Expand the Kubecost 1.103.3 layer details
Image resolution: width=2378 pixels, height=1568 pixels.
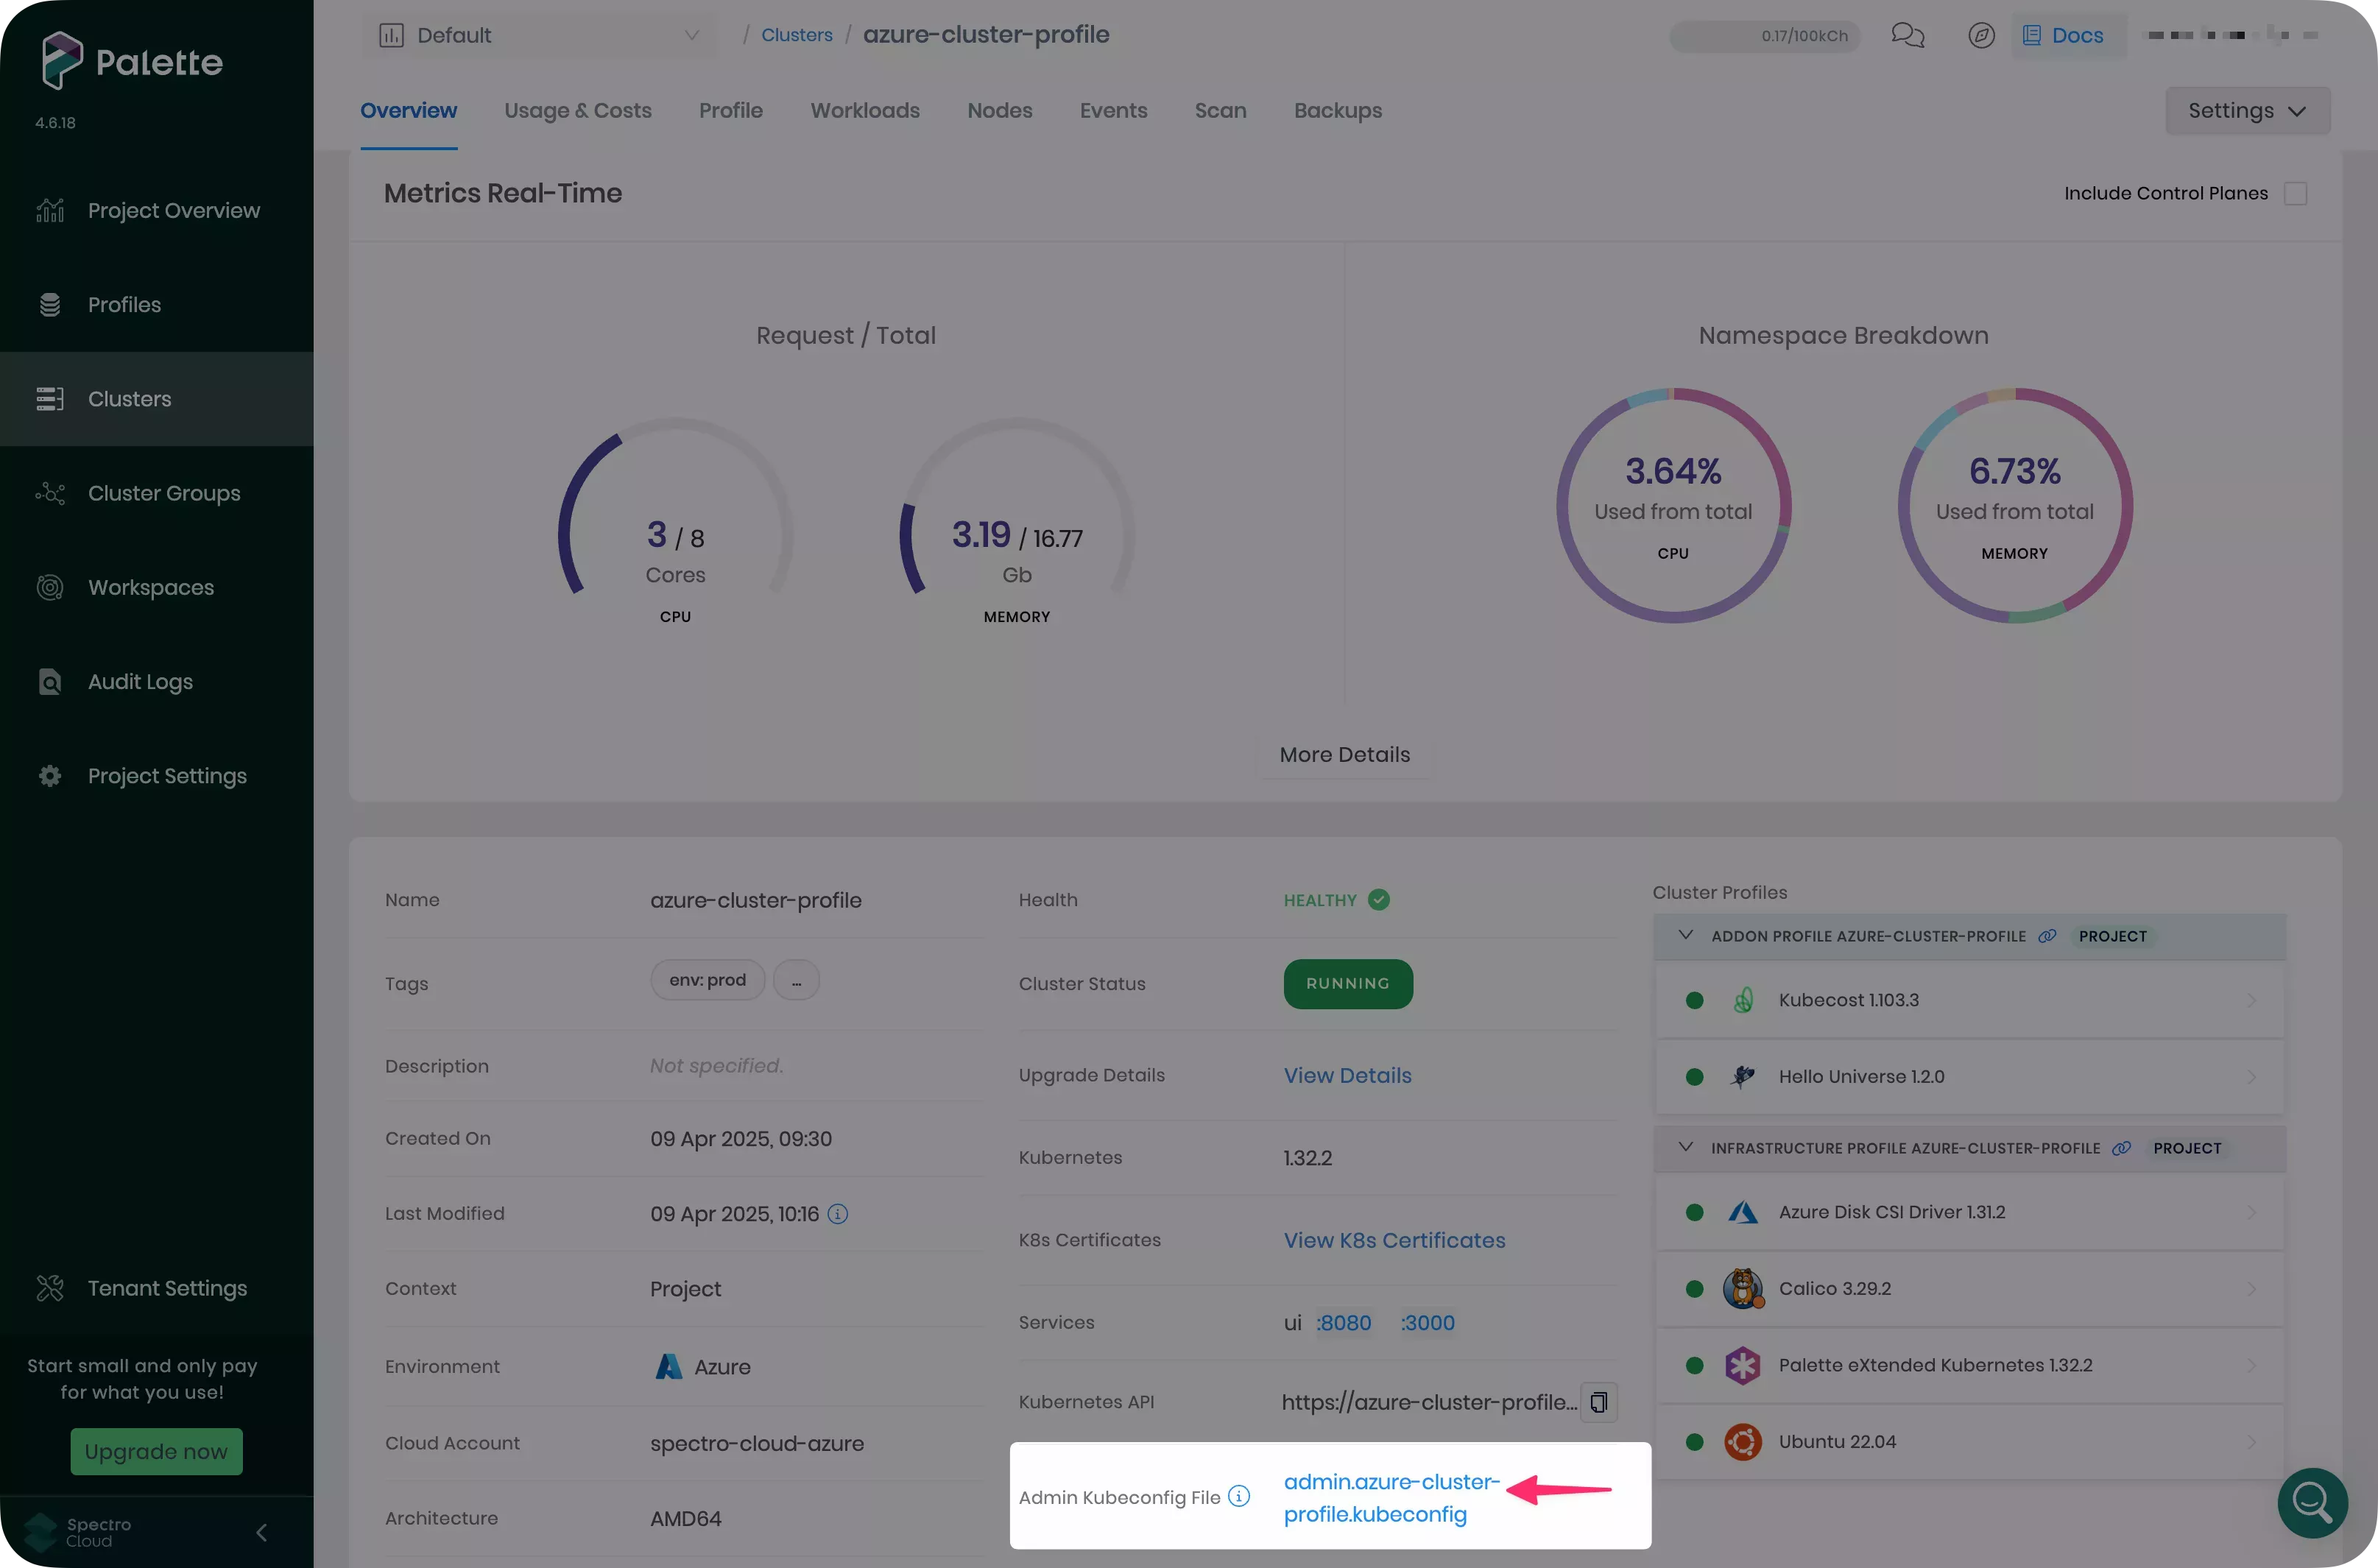(2251, 1000)
